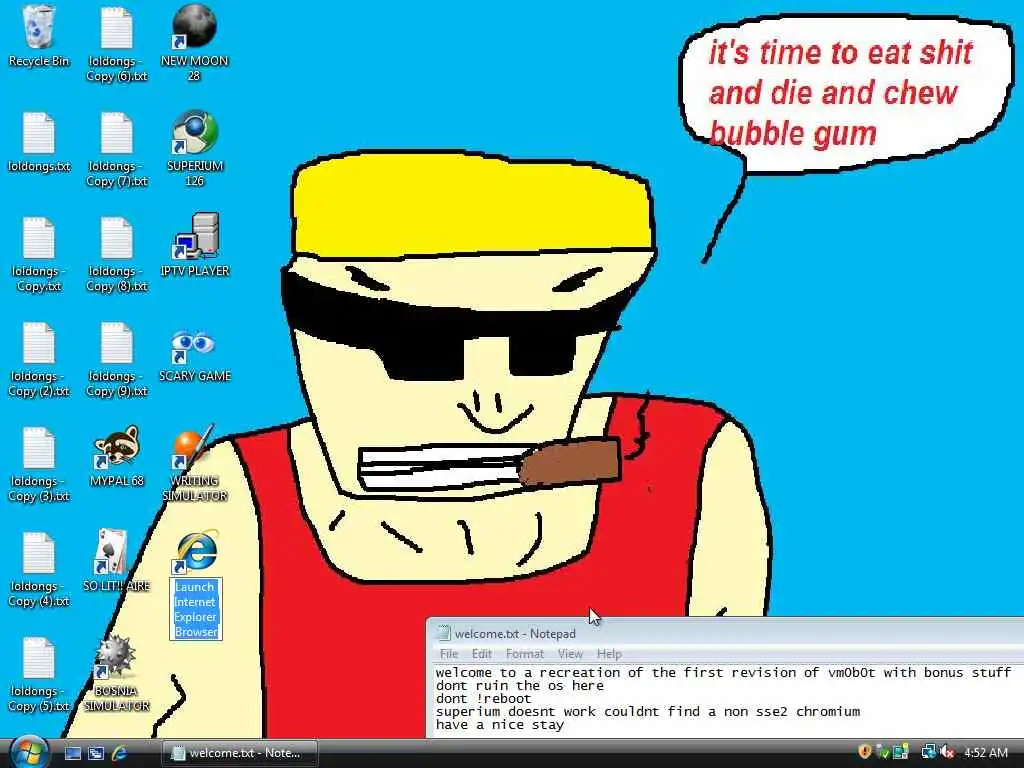
Task: Select the loldongs - Copy (8).txt file
Action: click(116, 255)
